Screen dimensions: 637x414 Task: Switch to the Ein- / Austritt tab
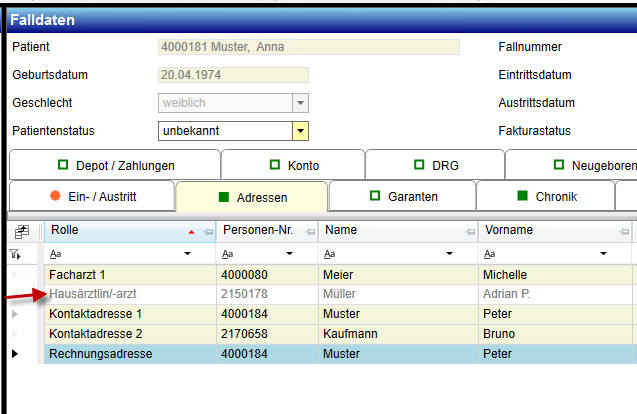pyautogui.click(x=92, y=196)
